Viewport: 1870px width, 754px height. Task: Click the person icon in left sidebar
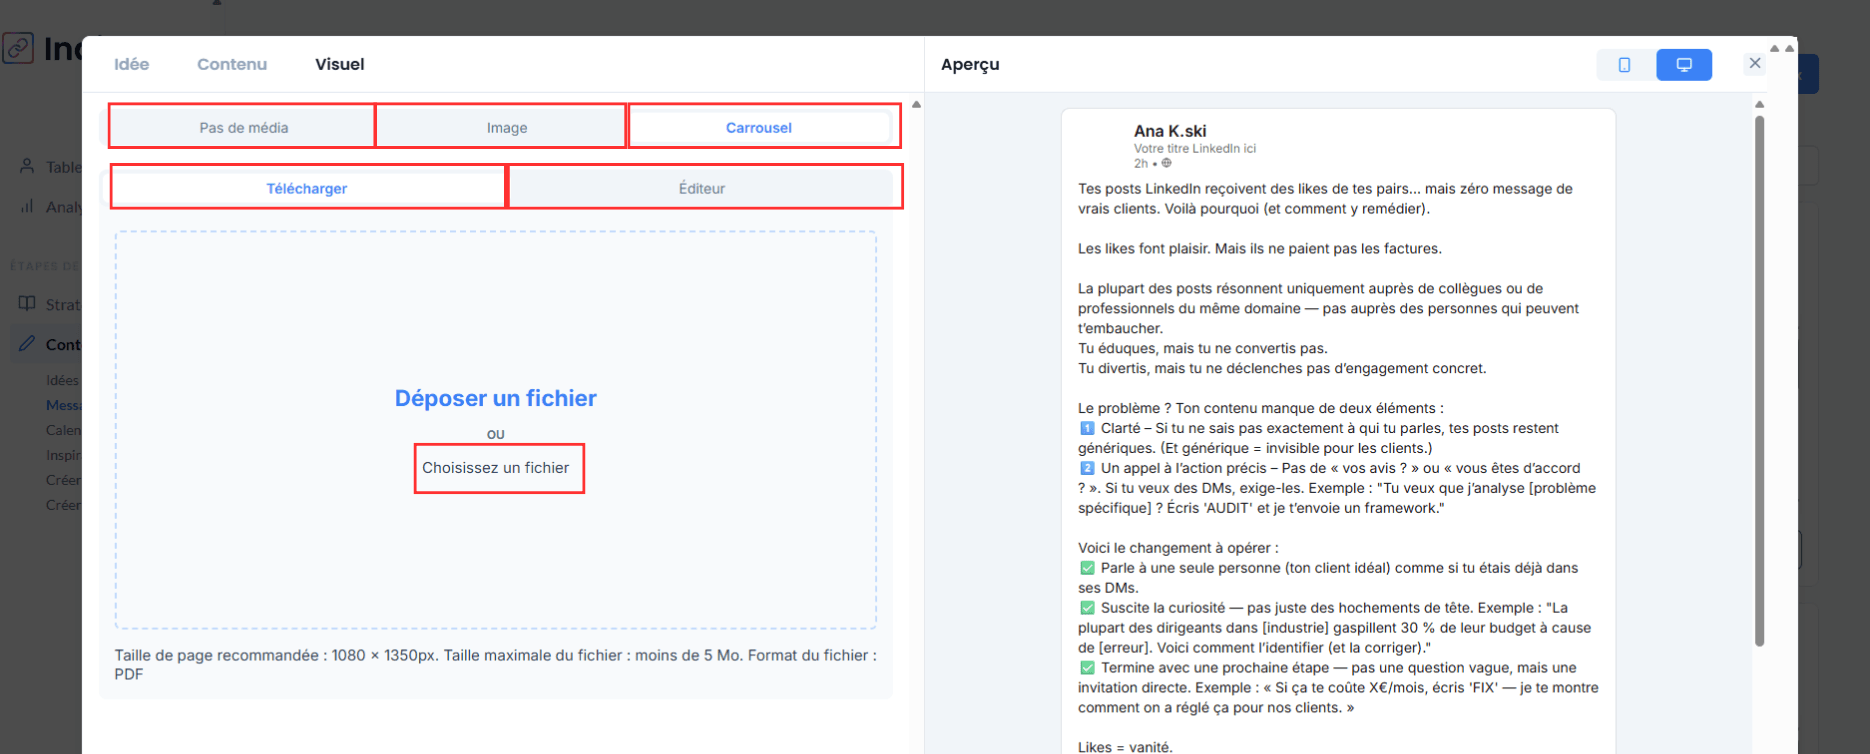pyautogui.click(x=27, y=166)
